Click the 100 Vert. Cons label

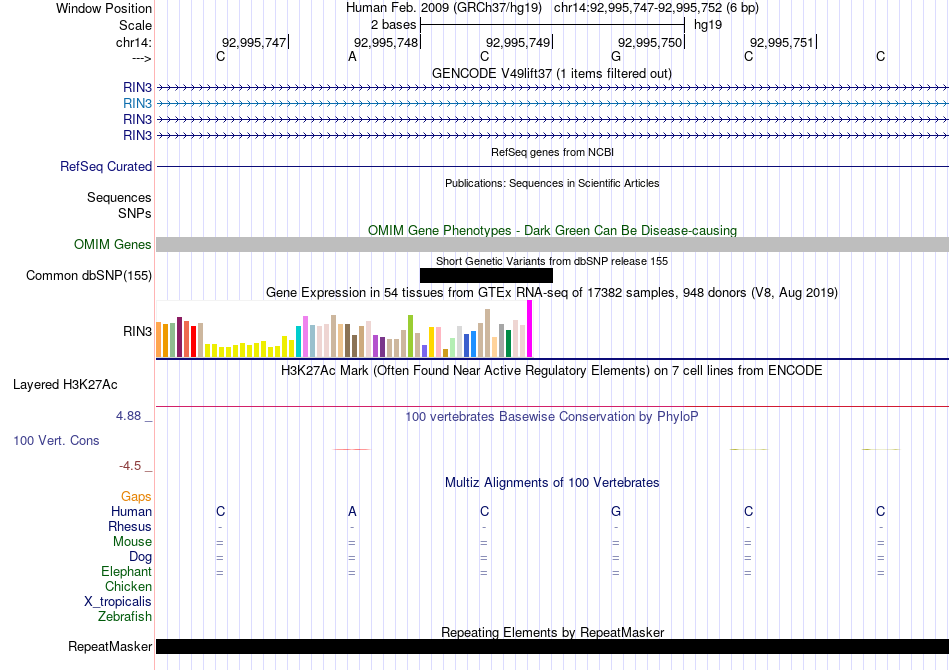[x=56, y=440]
